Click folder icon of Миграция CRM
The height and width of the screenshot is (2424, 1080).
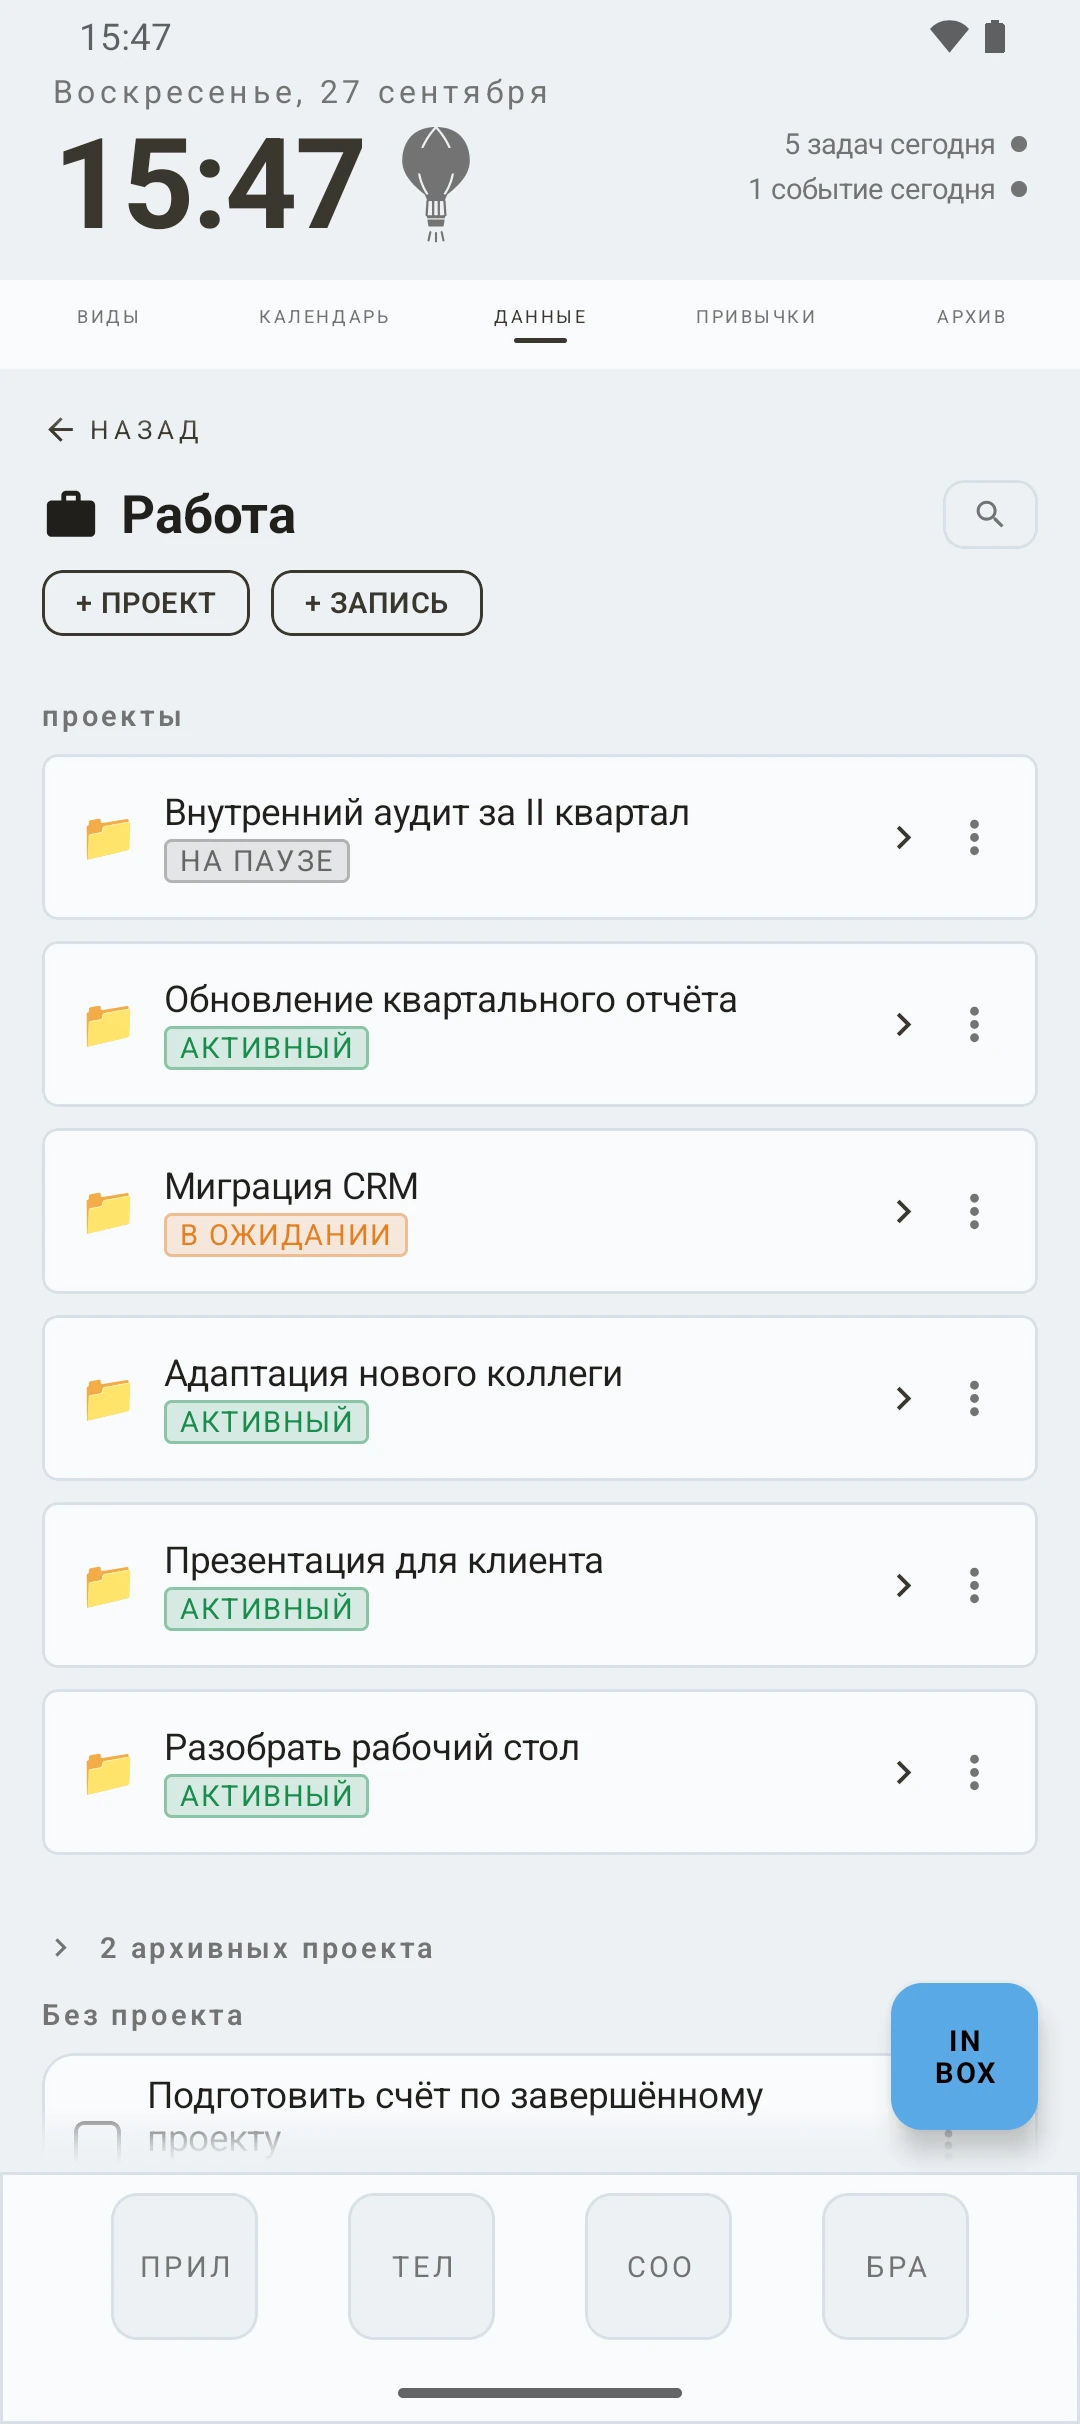point(108,1212)
